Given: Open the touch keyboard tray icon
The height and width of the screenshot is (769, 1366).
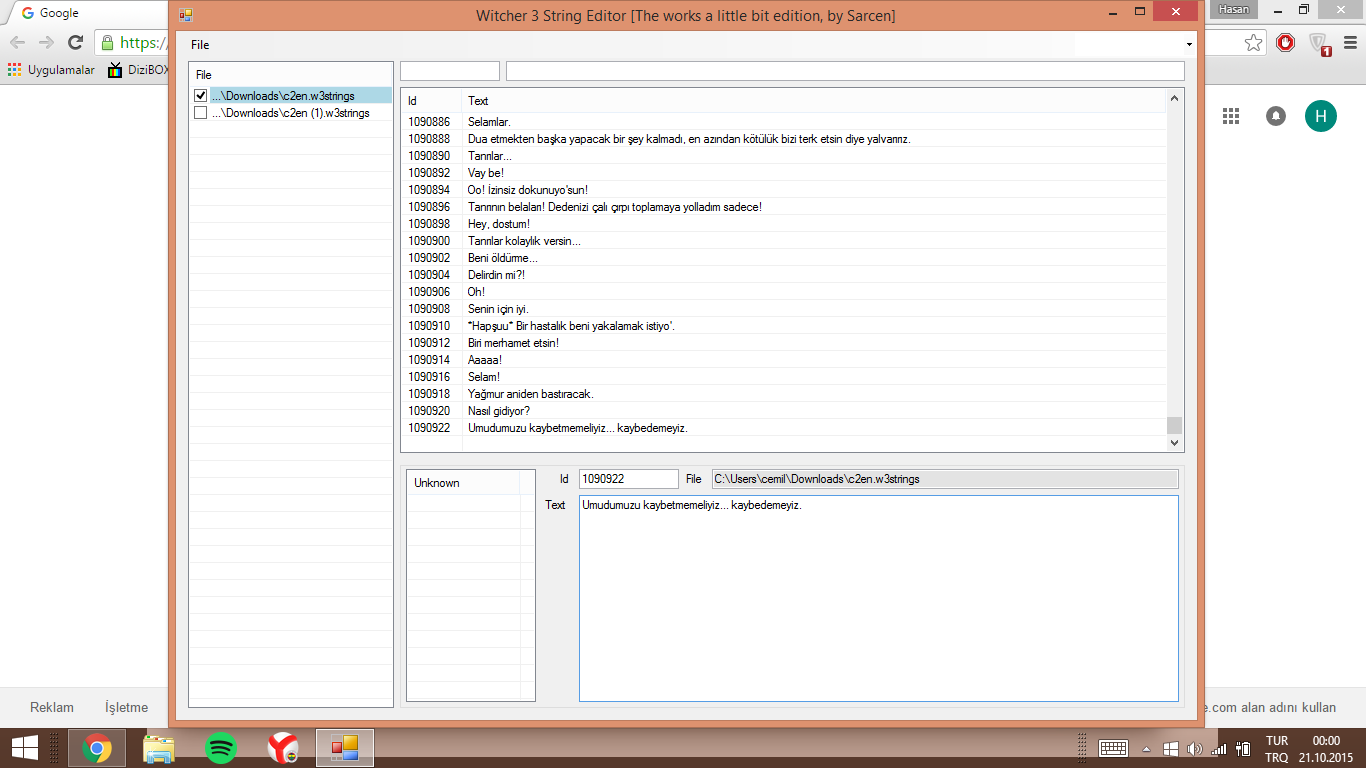Looking at the screenshot, I should pyautogui.click(x=1113, y=748).
